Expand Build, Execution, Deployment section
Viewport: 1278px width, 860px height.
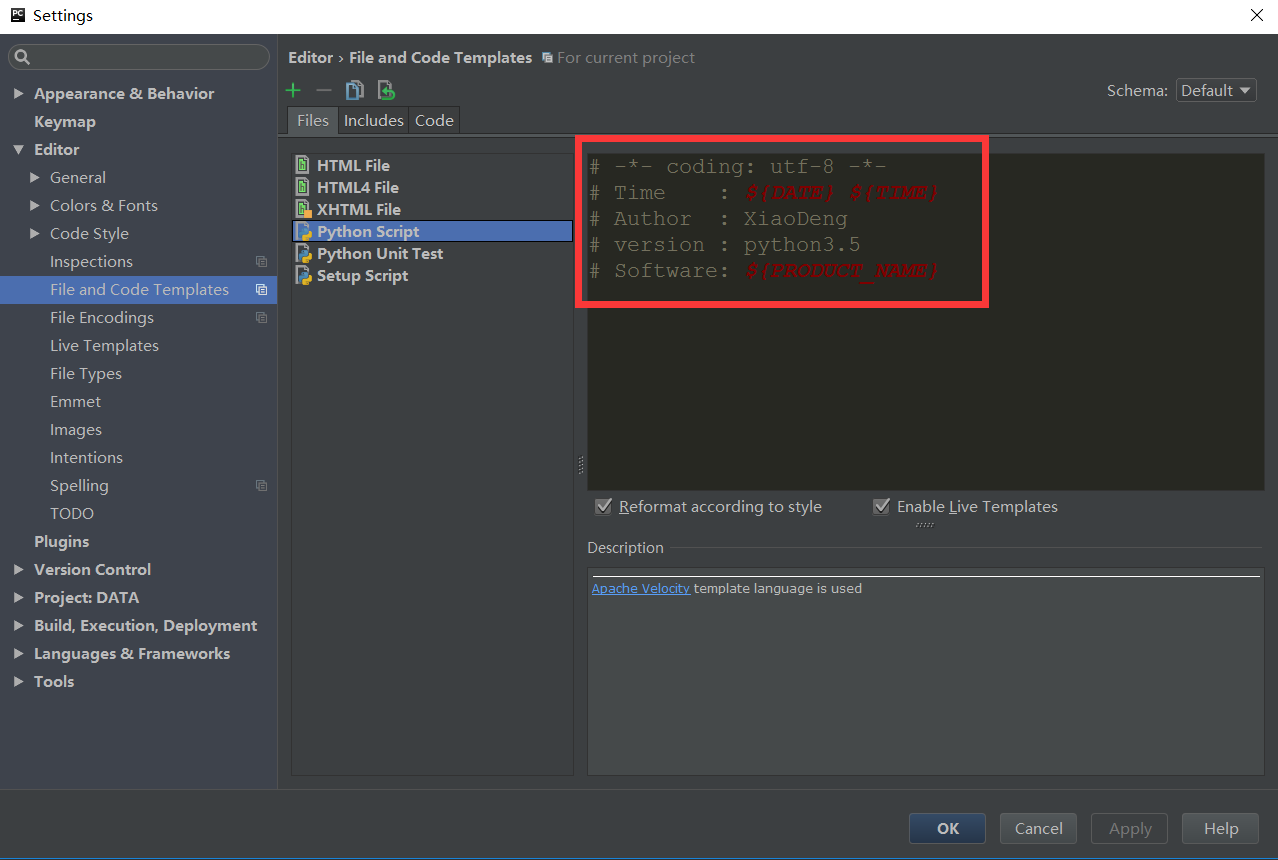click(18, 625)
